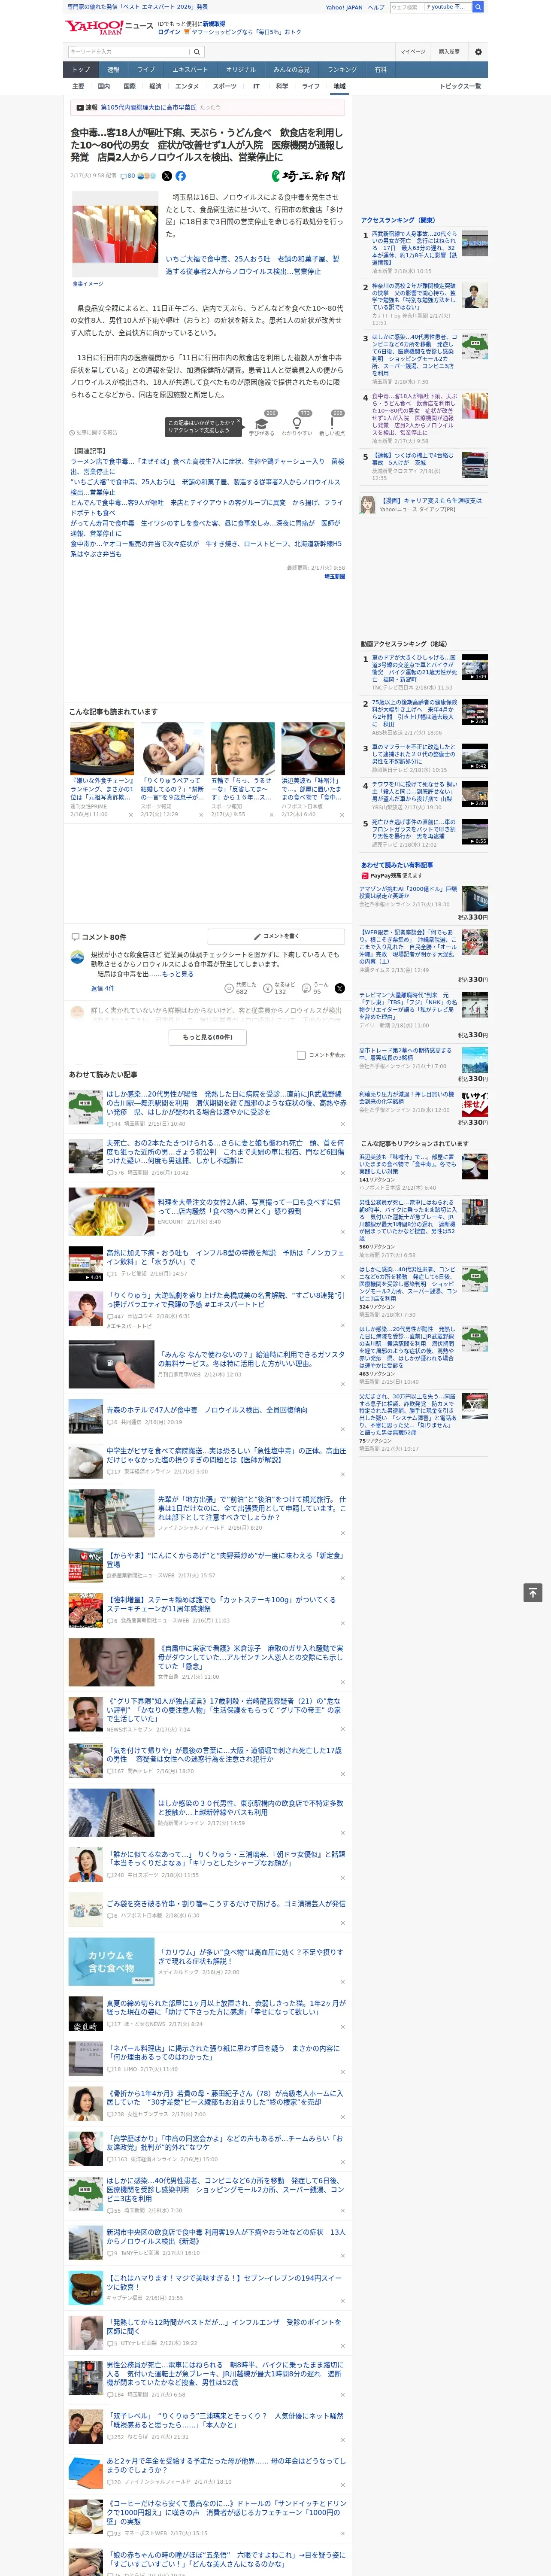
Task: Select the 速報 navigation tab
Action: point(113,70)
